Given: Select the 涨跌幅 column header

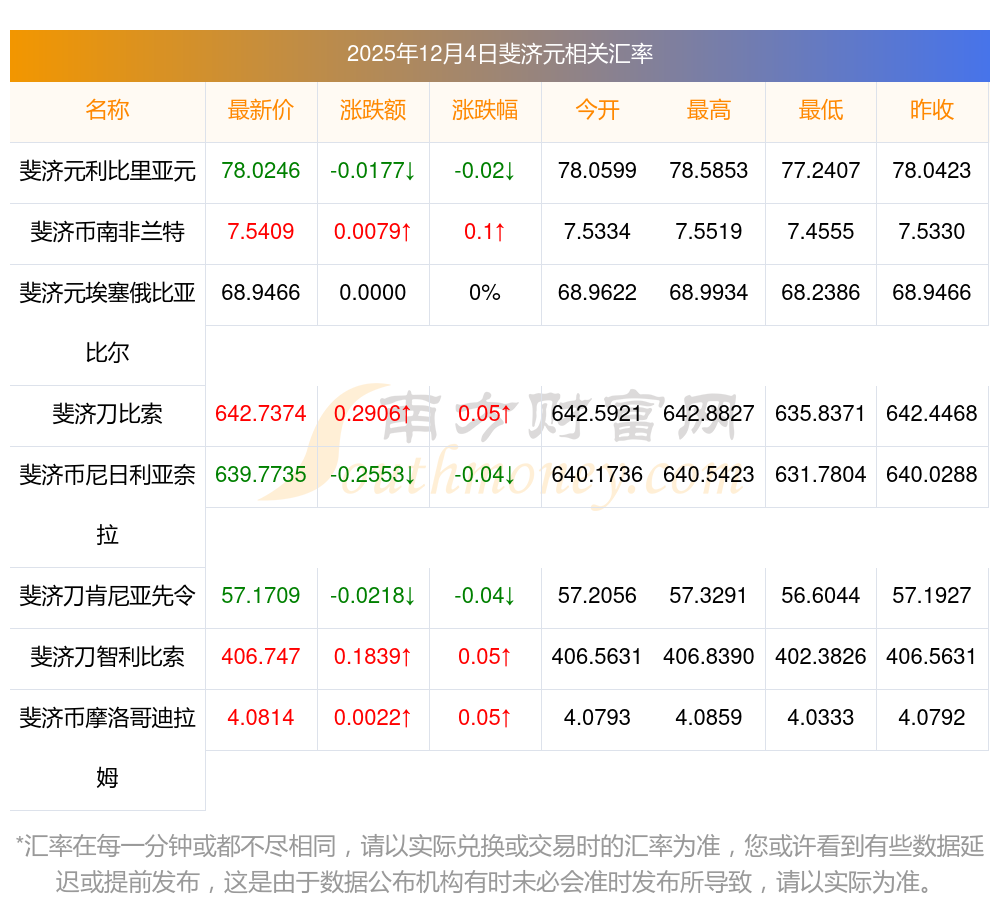Looking at the screenshot, I should 484,110.
